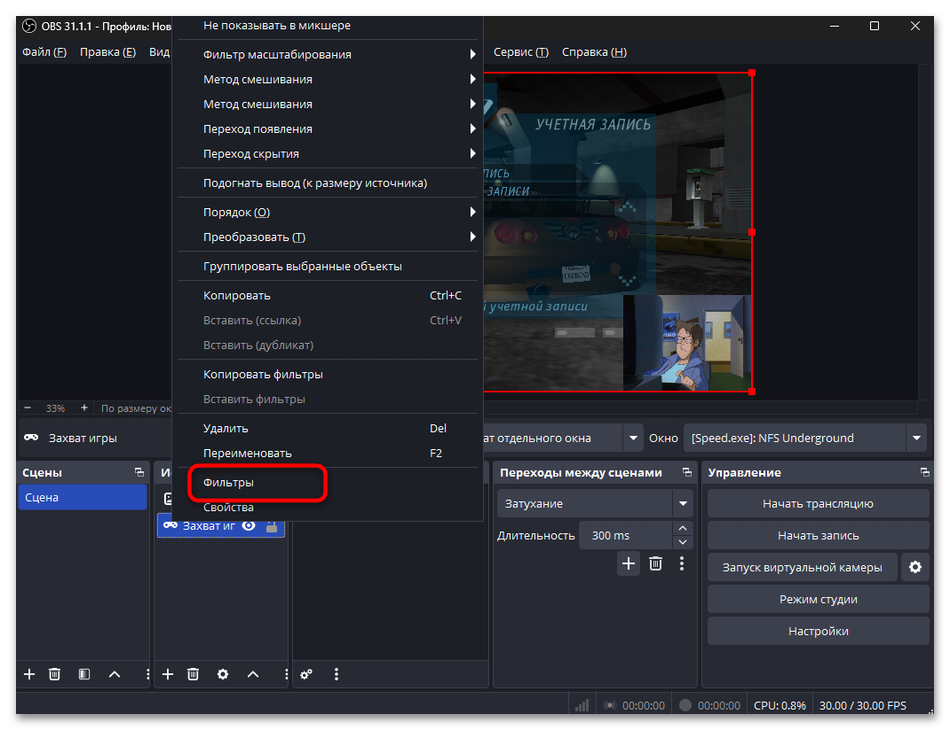Select Удалить in context menu
The image size is (950, 730).
pos(328,428)
